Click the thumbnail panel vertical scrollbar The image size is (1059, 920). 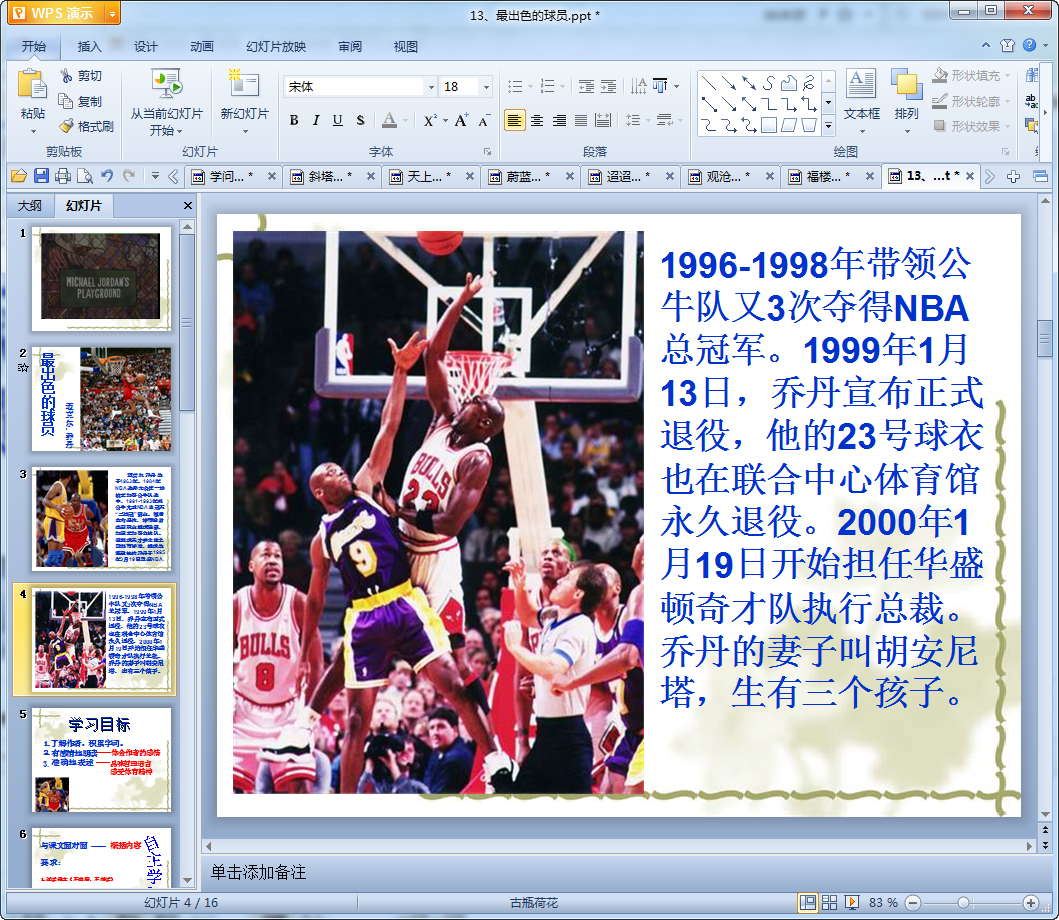(x=187, y=323)
